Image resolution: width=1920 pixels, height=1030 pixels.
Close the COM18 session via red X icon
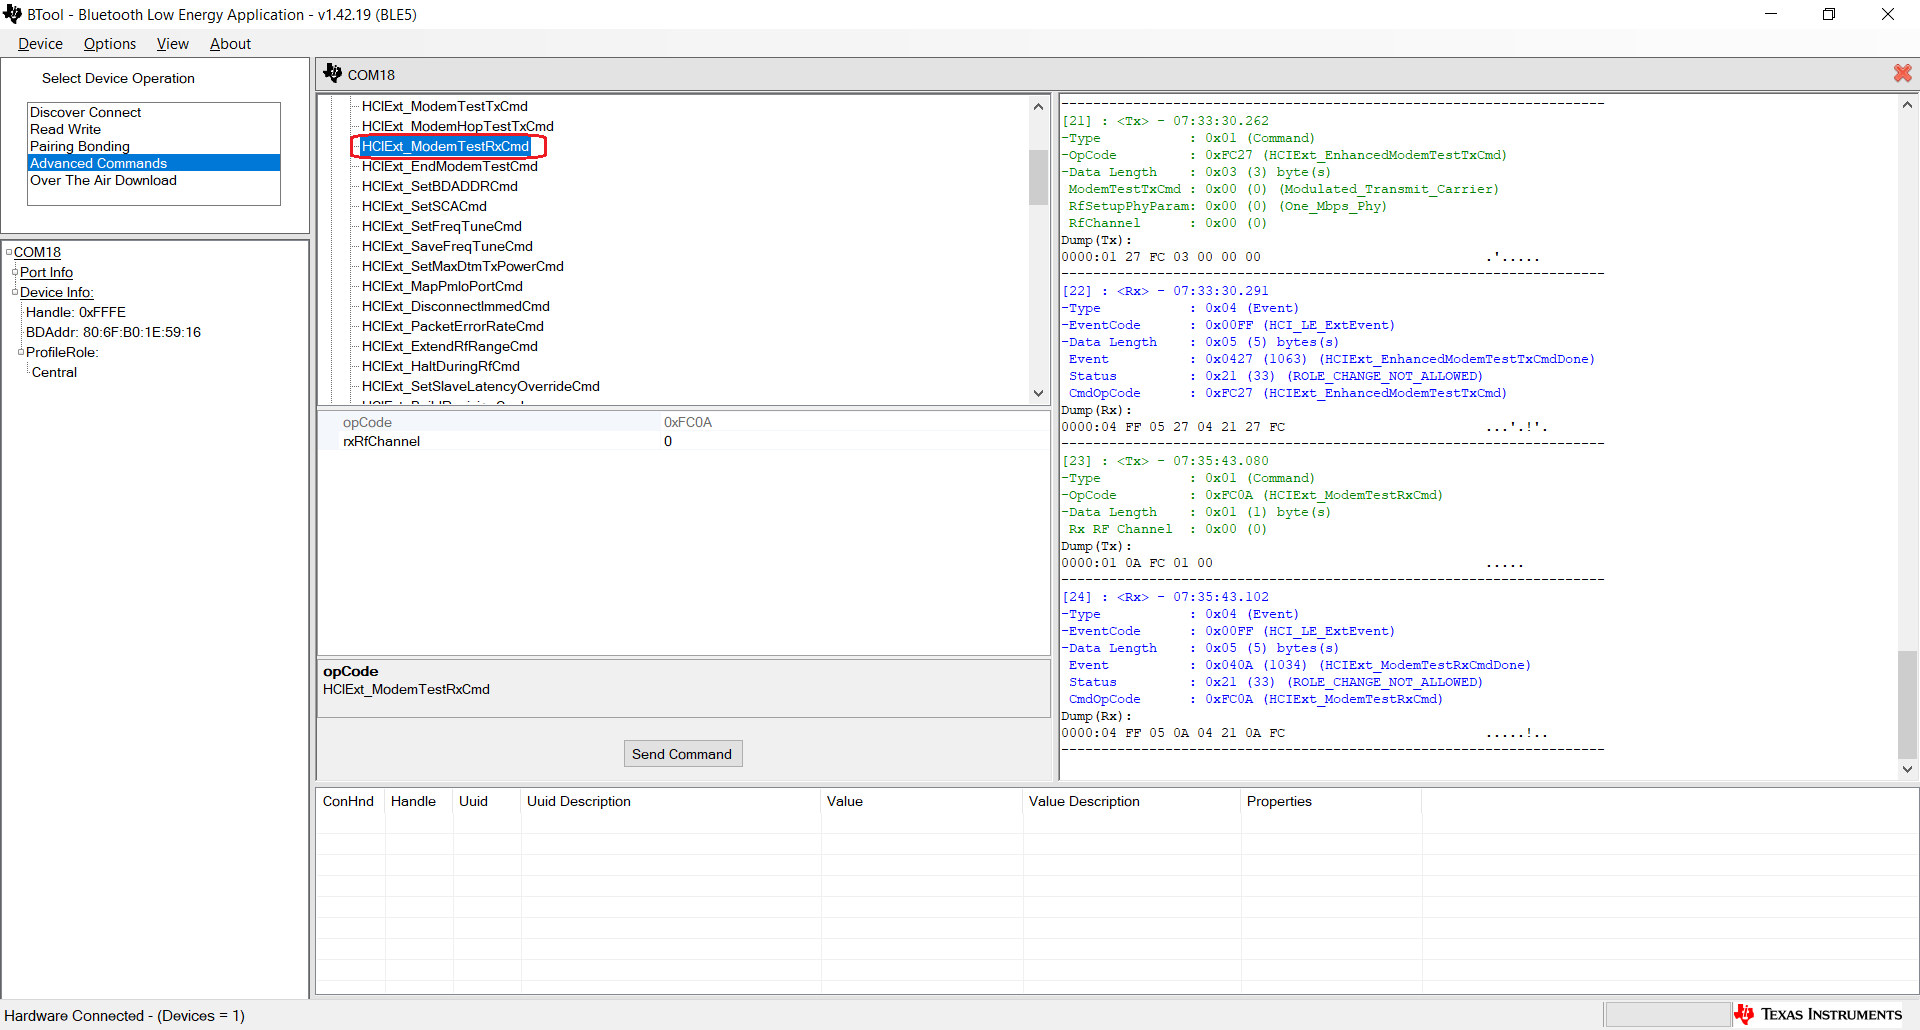click(x=1901, y=73)
